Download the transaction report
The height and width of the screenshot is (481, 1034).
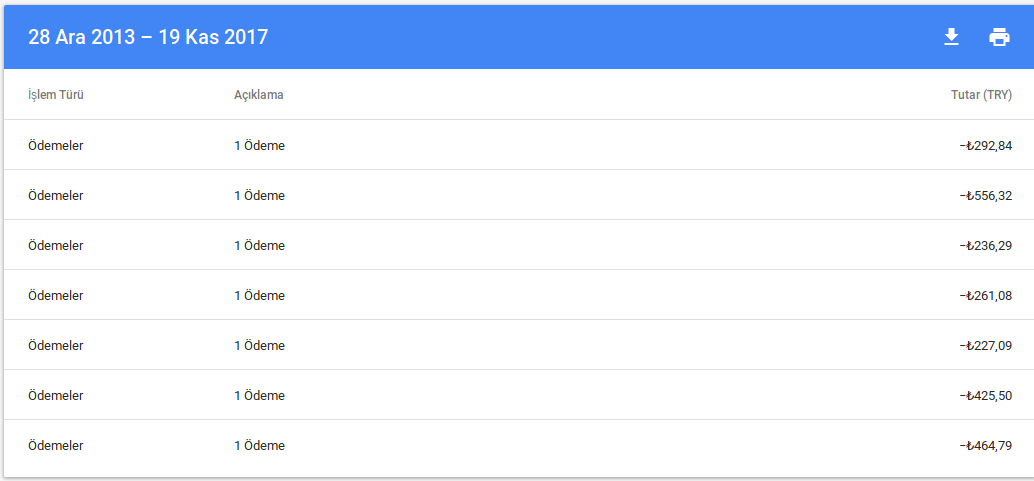[951, 37]
